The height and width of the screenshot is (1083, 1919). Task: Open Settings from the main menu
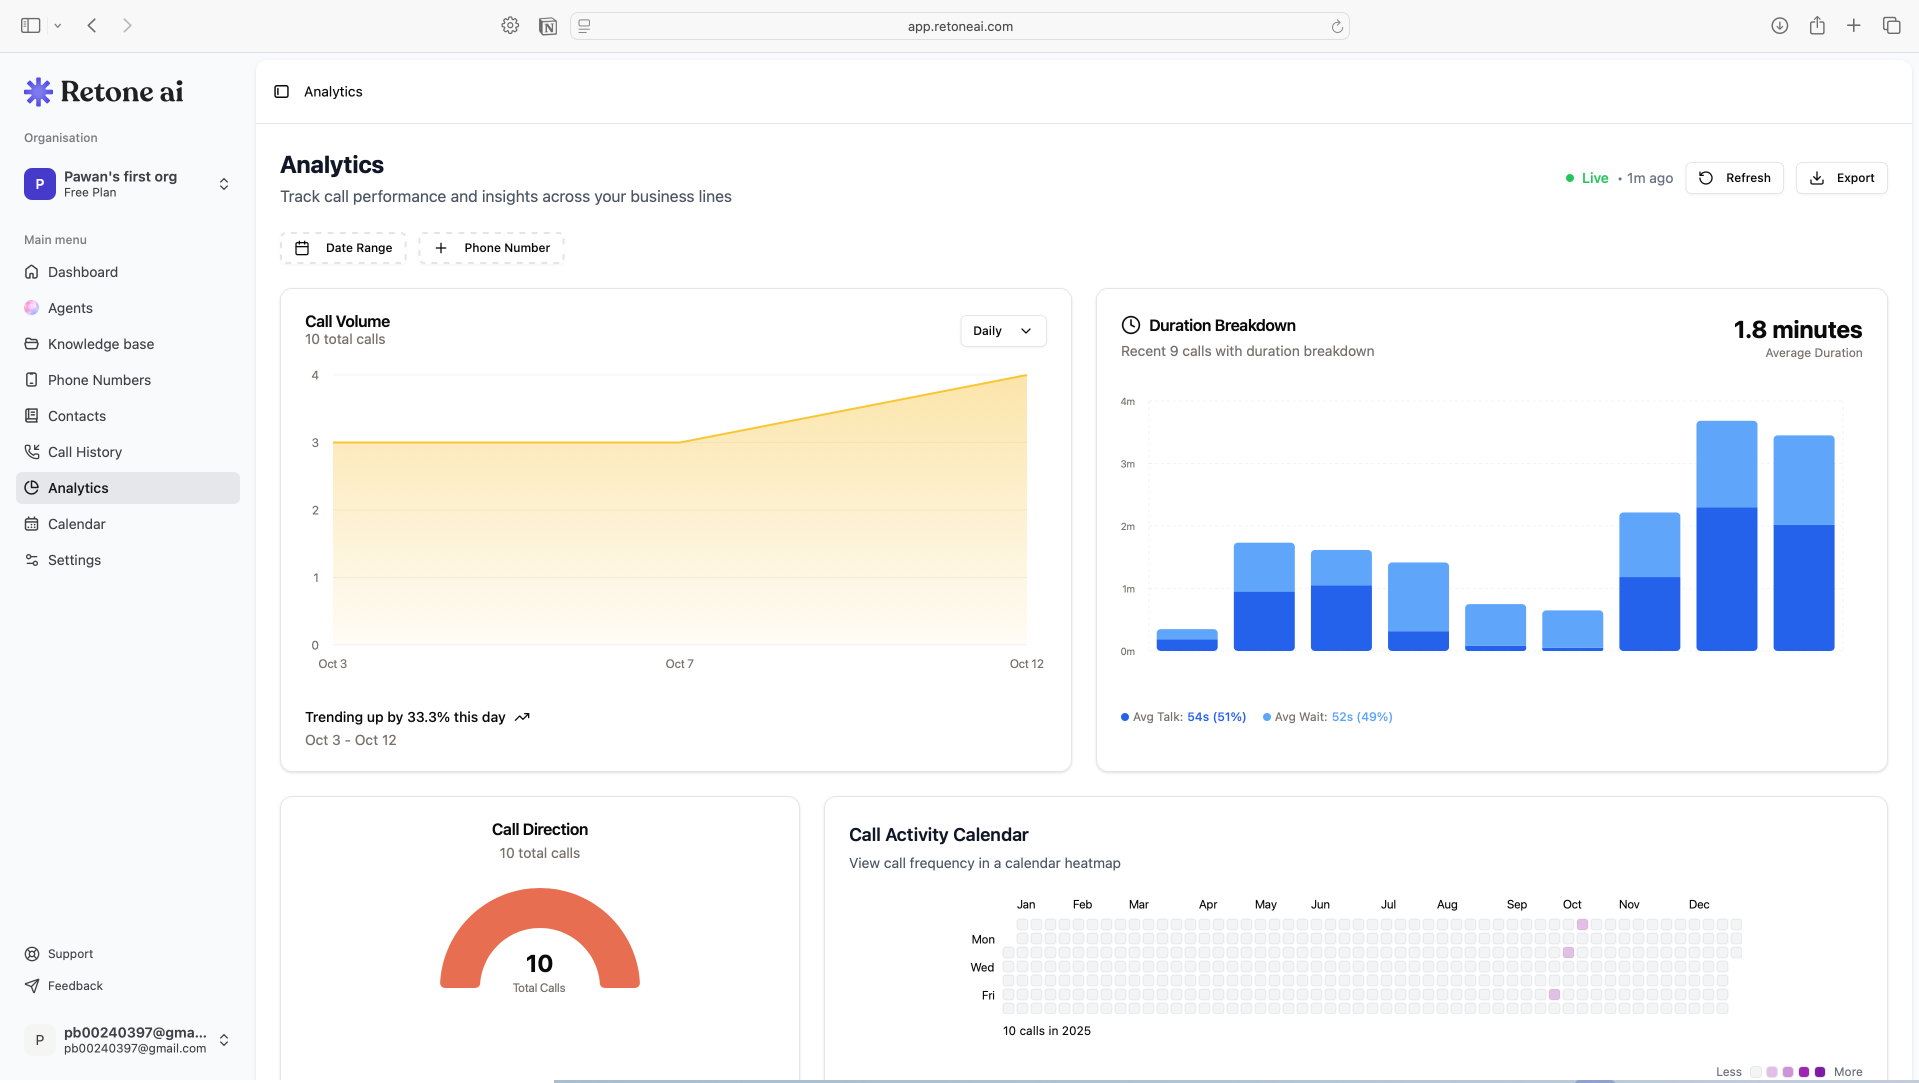pyautogui.click(x=74, y=559)
